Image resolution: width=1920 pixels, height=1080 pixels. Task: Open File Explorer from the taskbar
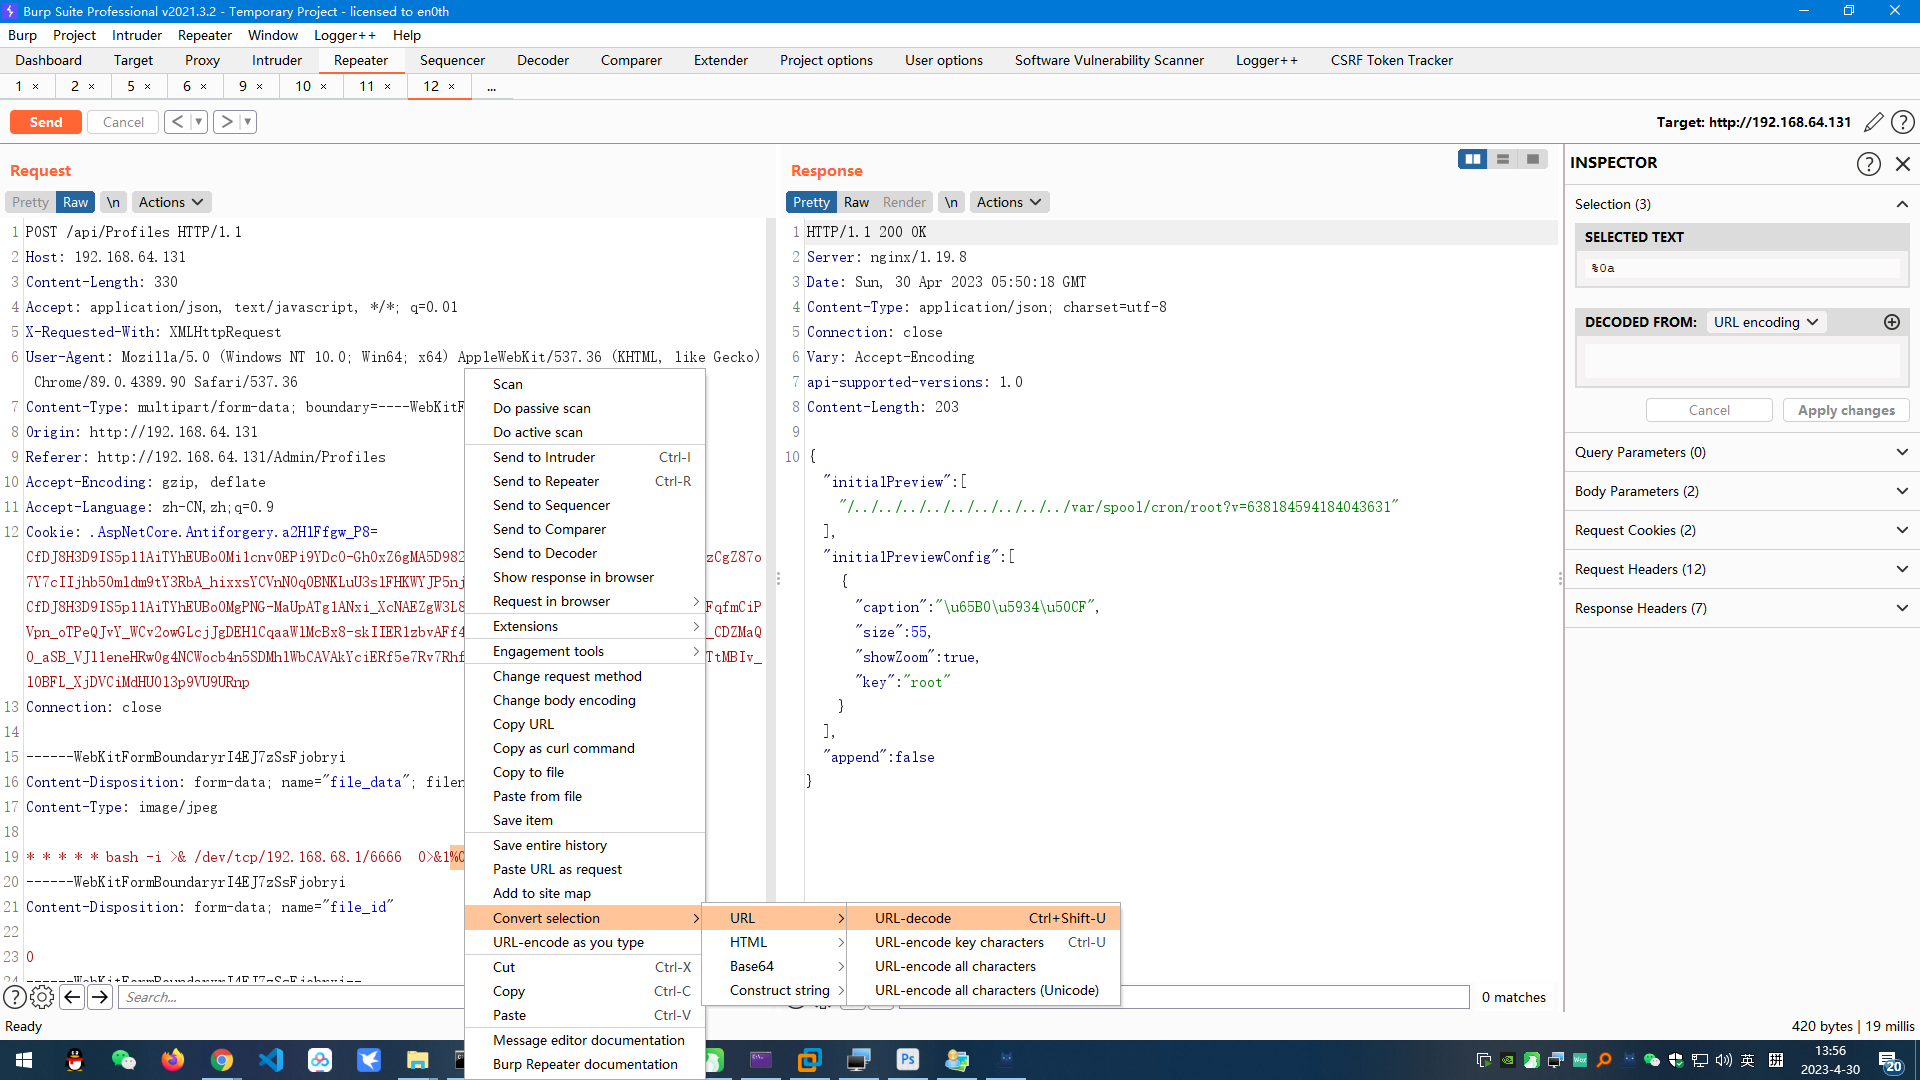click(x=418, y=1060)
